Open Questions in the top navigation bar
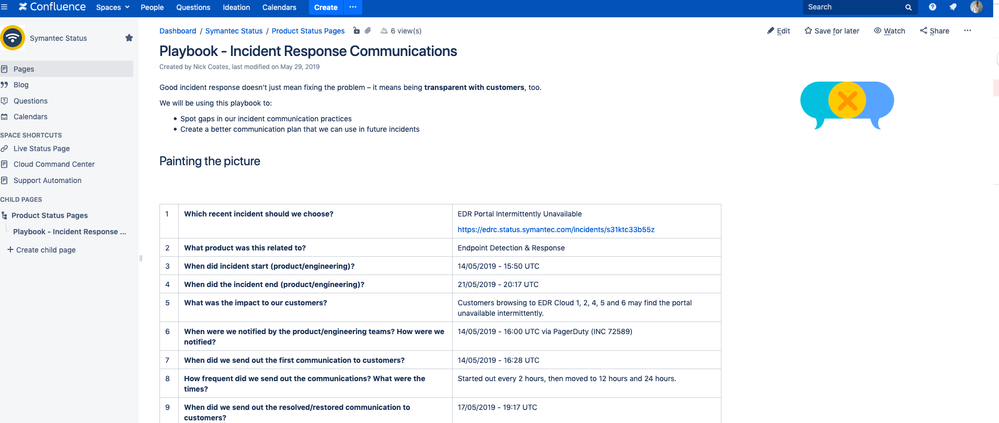 [x=193, y=8]
